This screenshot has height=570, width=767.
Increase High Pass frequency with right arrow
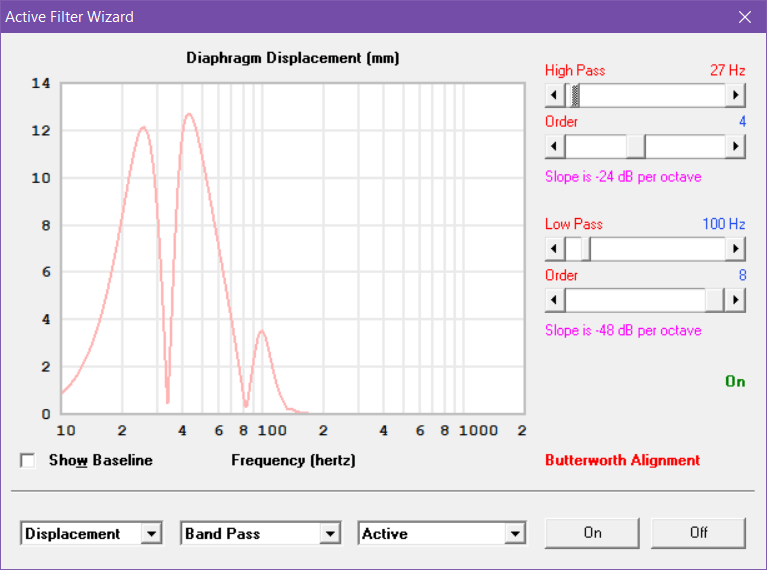coord(735,95)
